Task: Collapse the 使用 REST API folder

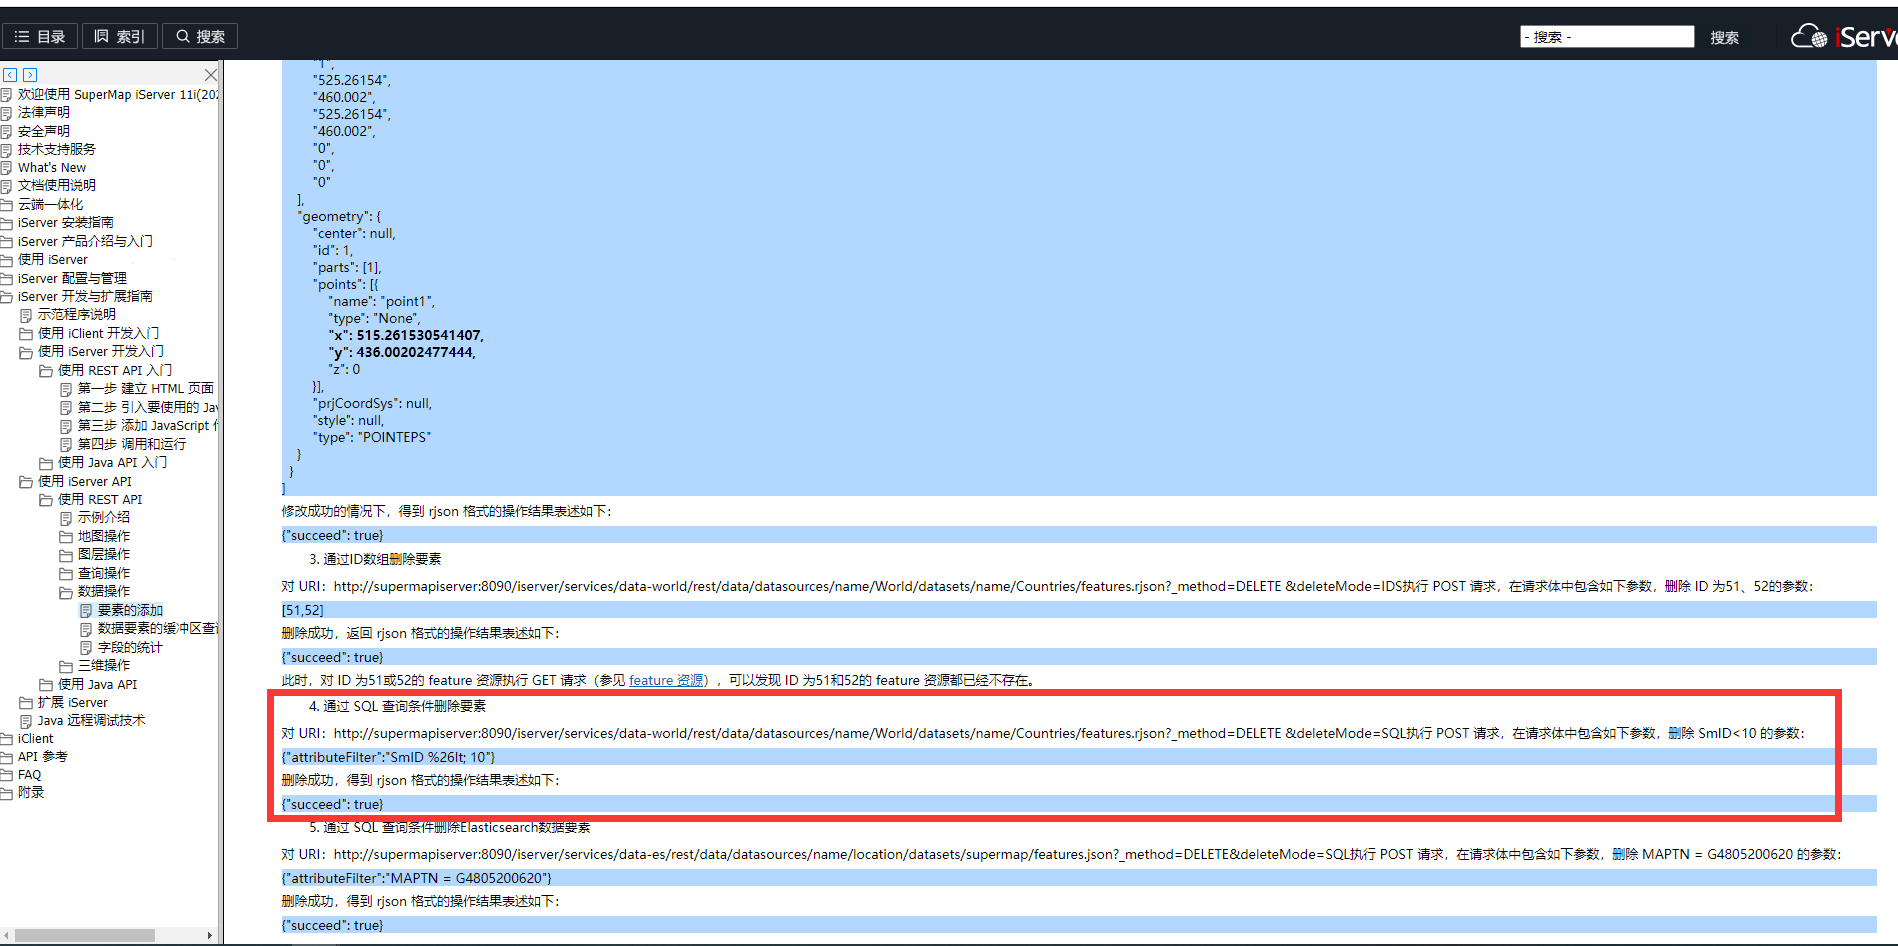Action: [46, 500]
